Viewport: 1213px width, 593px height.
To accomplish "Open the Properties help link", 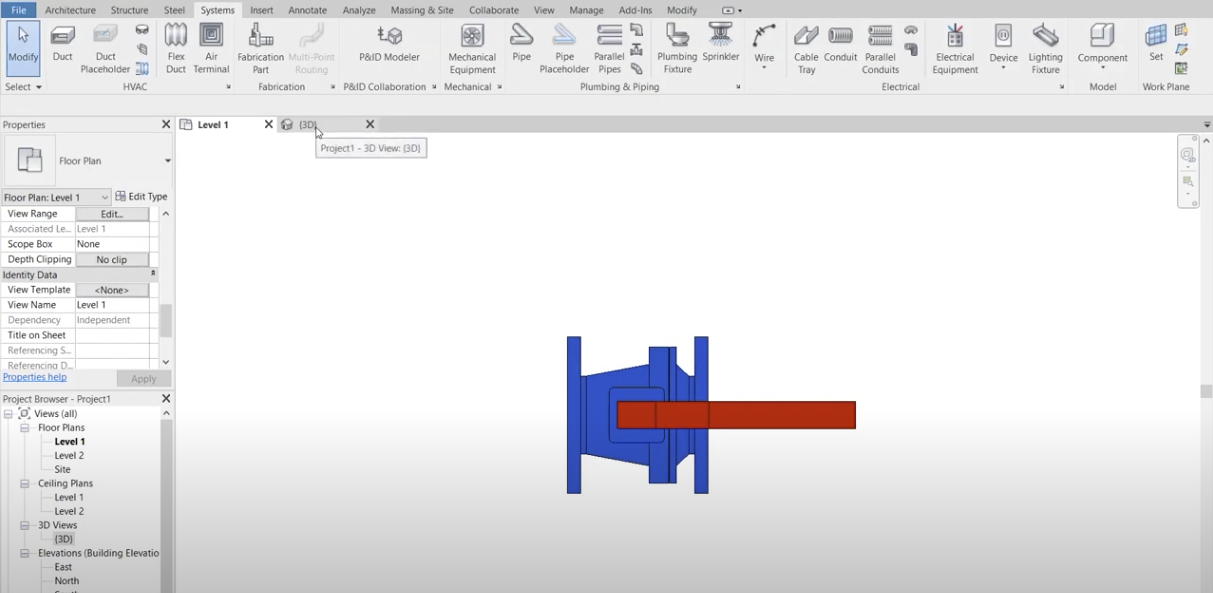I will click(35, 378).
